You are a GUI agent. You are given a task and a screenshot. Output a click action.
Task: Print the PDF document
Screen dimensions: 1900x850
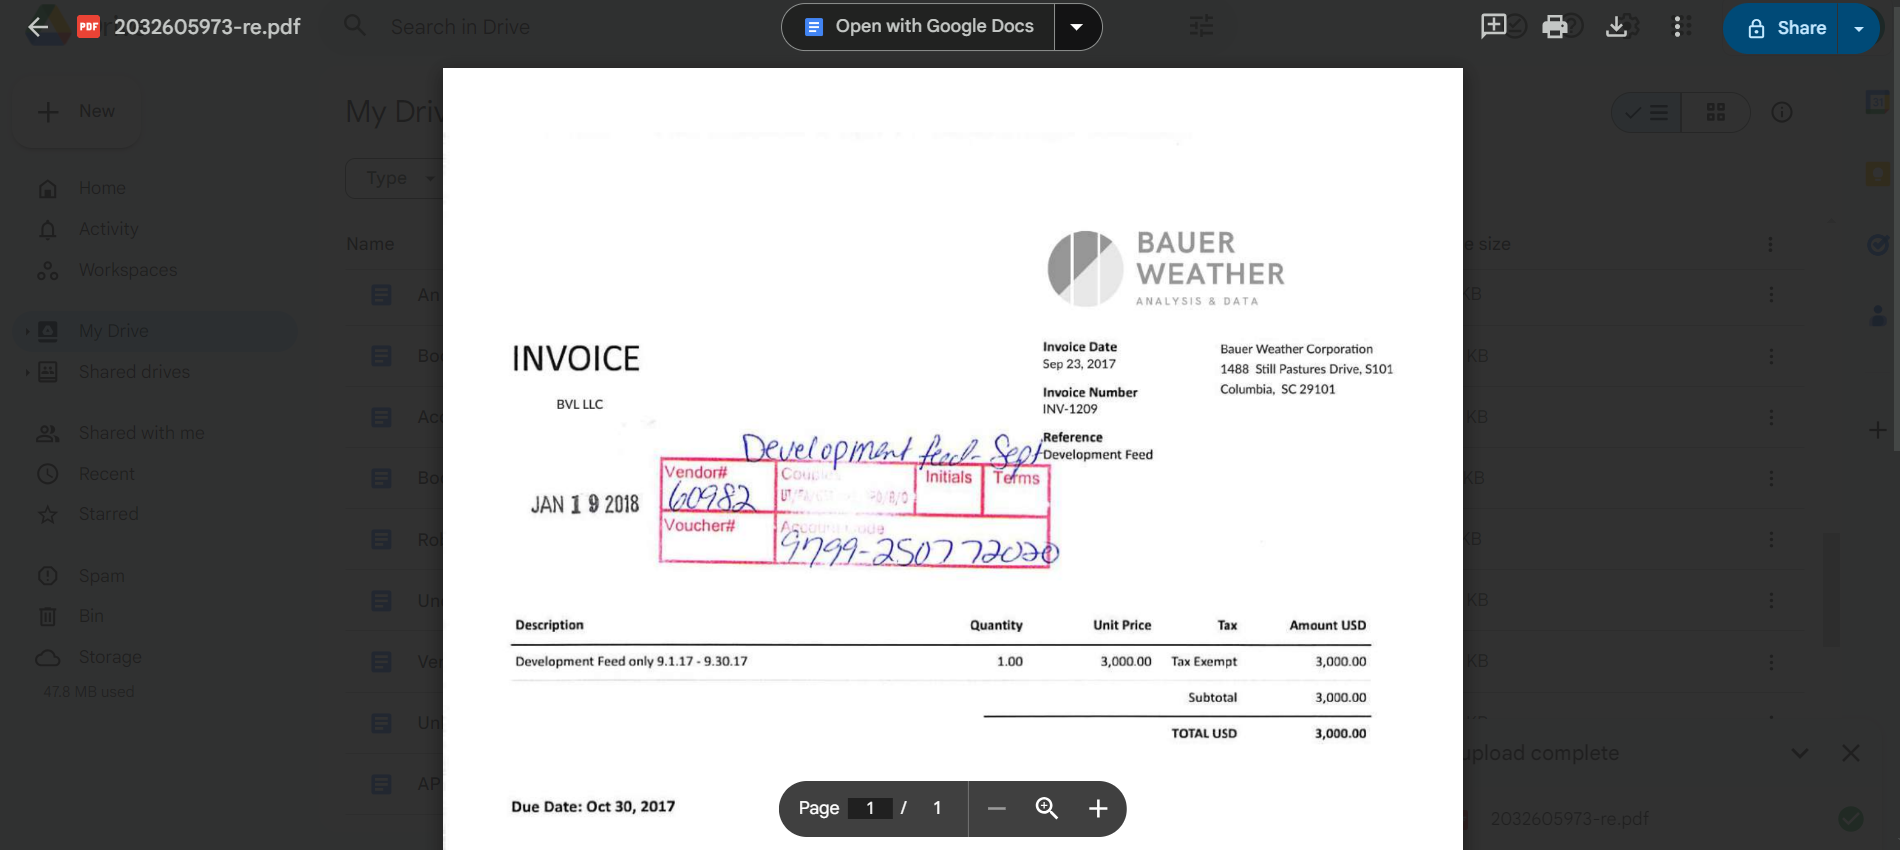point(1554,27)
